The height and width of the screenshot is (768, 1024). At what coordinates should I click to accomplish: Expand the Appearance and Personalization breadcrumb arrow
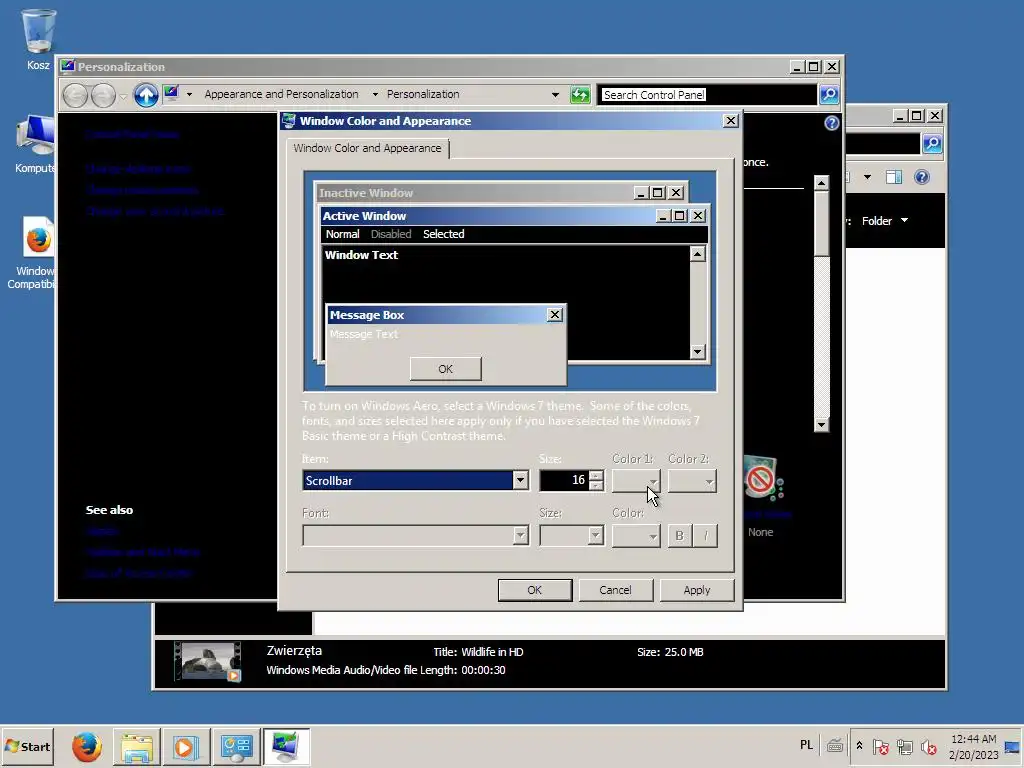pos(375,95)
